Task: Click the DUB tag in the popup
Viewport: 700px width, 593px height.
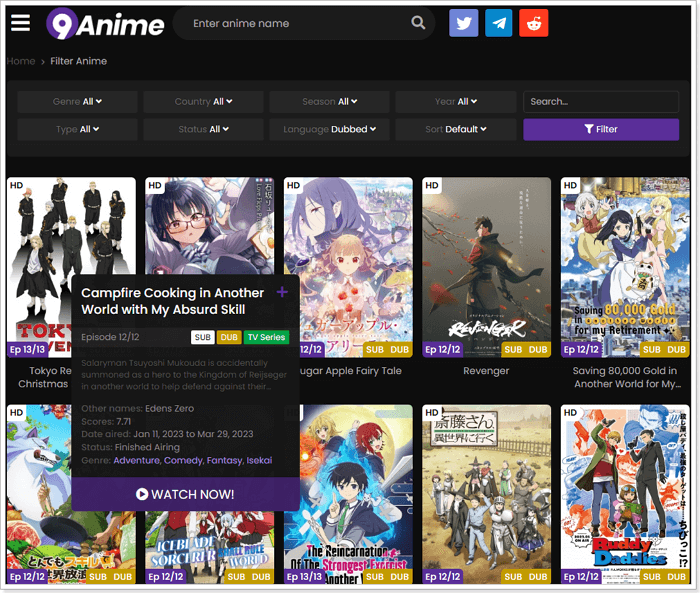Action: point(229,337)
